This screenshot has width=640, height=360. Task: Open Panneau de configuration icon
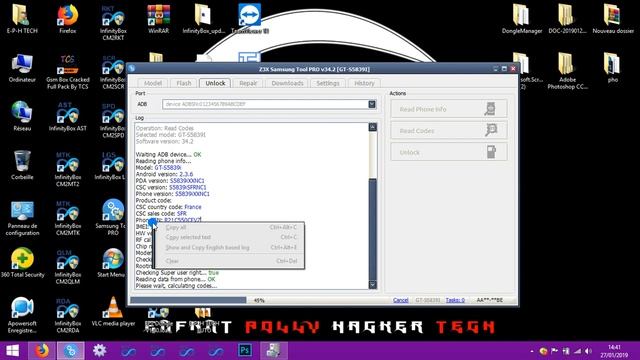click(22, 218)
